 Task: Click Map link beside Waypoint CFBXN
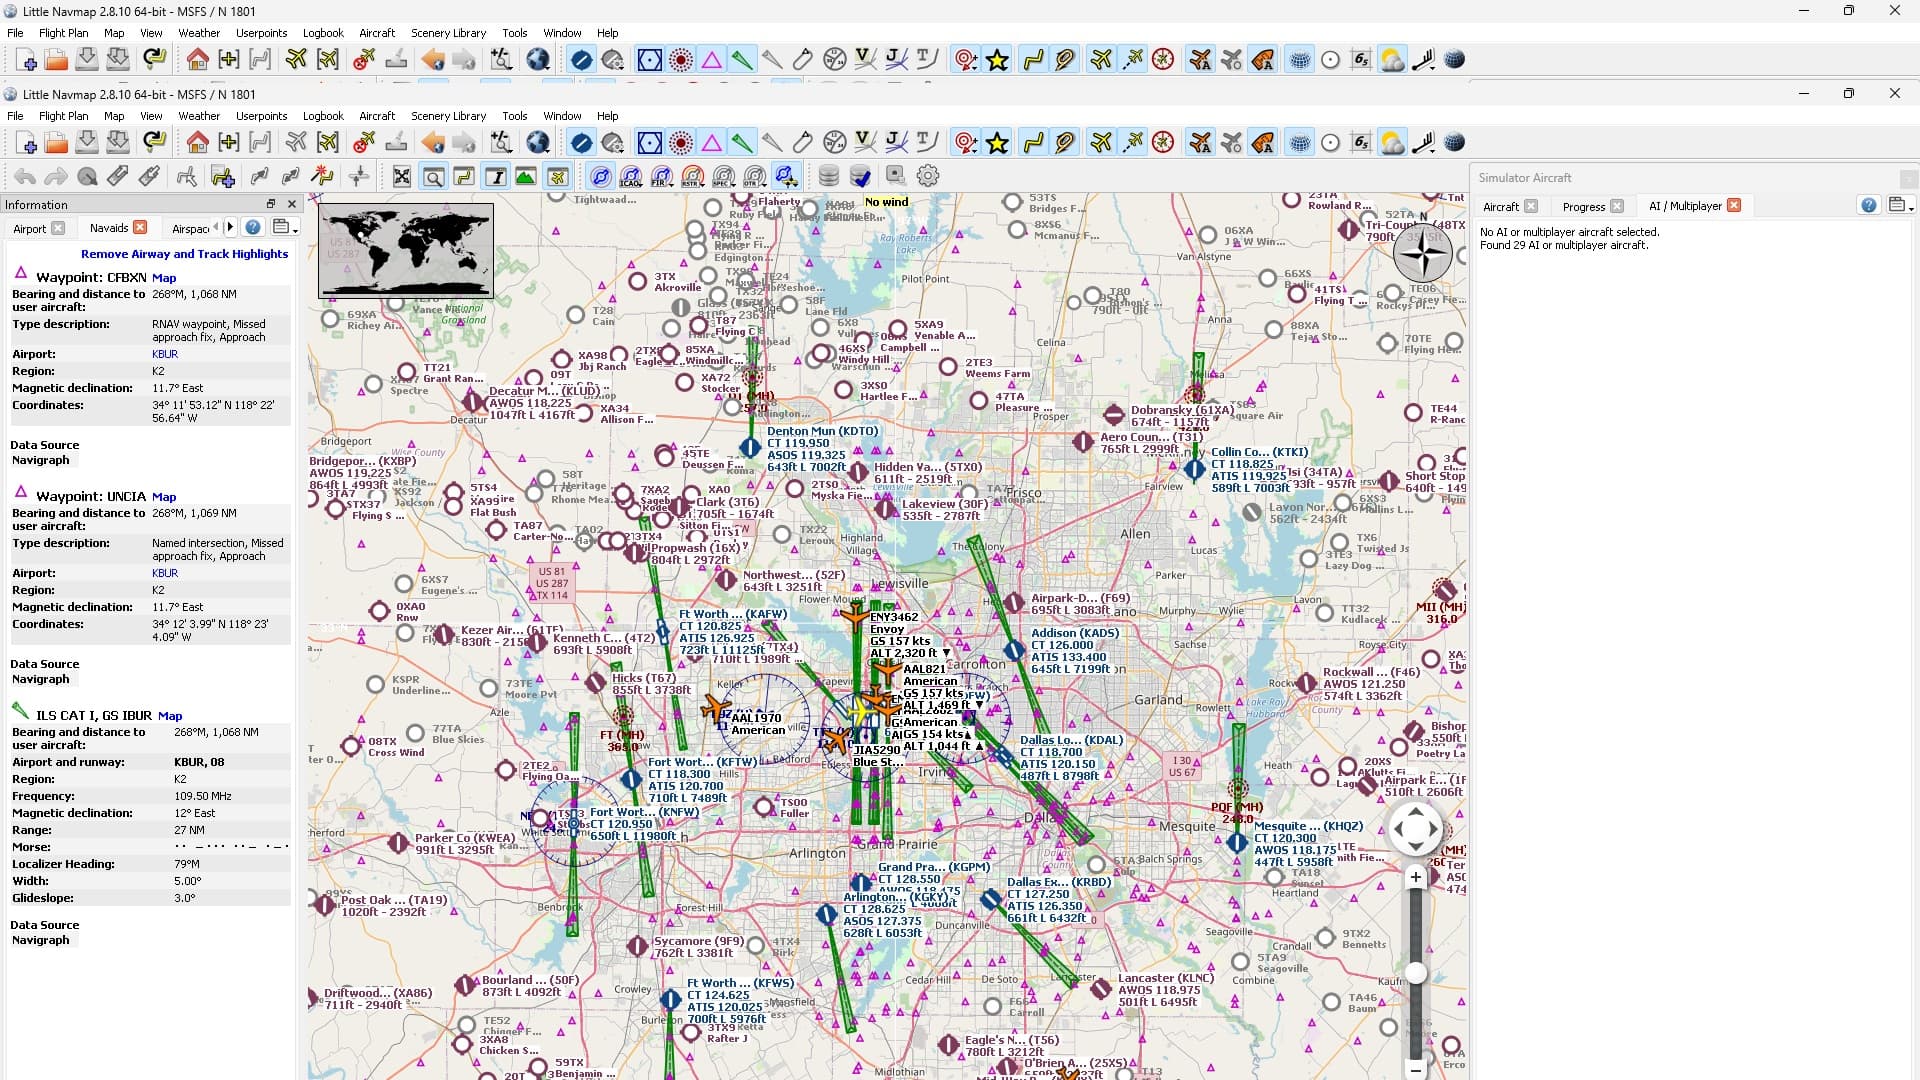[x=164, y=278]
